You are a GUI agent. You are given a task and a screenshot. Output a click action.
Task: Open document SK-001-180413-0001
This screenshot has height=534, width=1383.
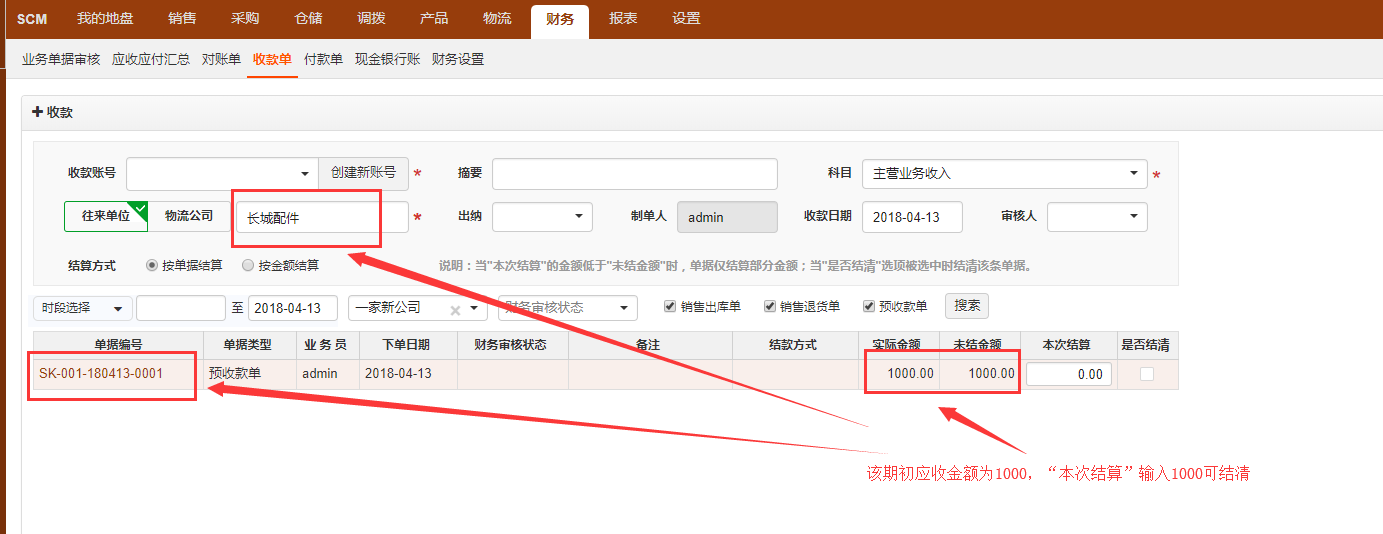tap(101, 374)
